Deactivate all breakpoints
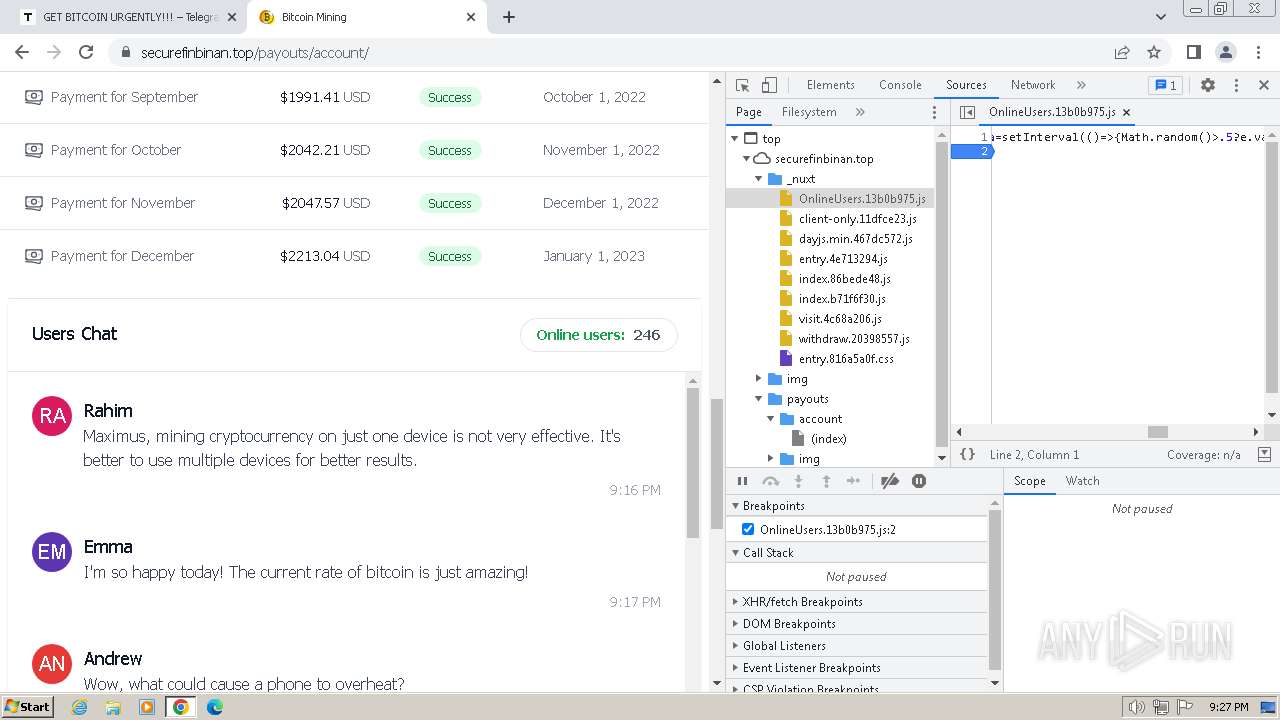 point(890,481)
